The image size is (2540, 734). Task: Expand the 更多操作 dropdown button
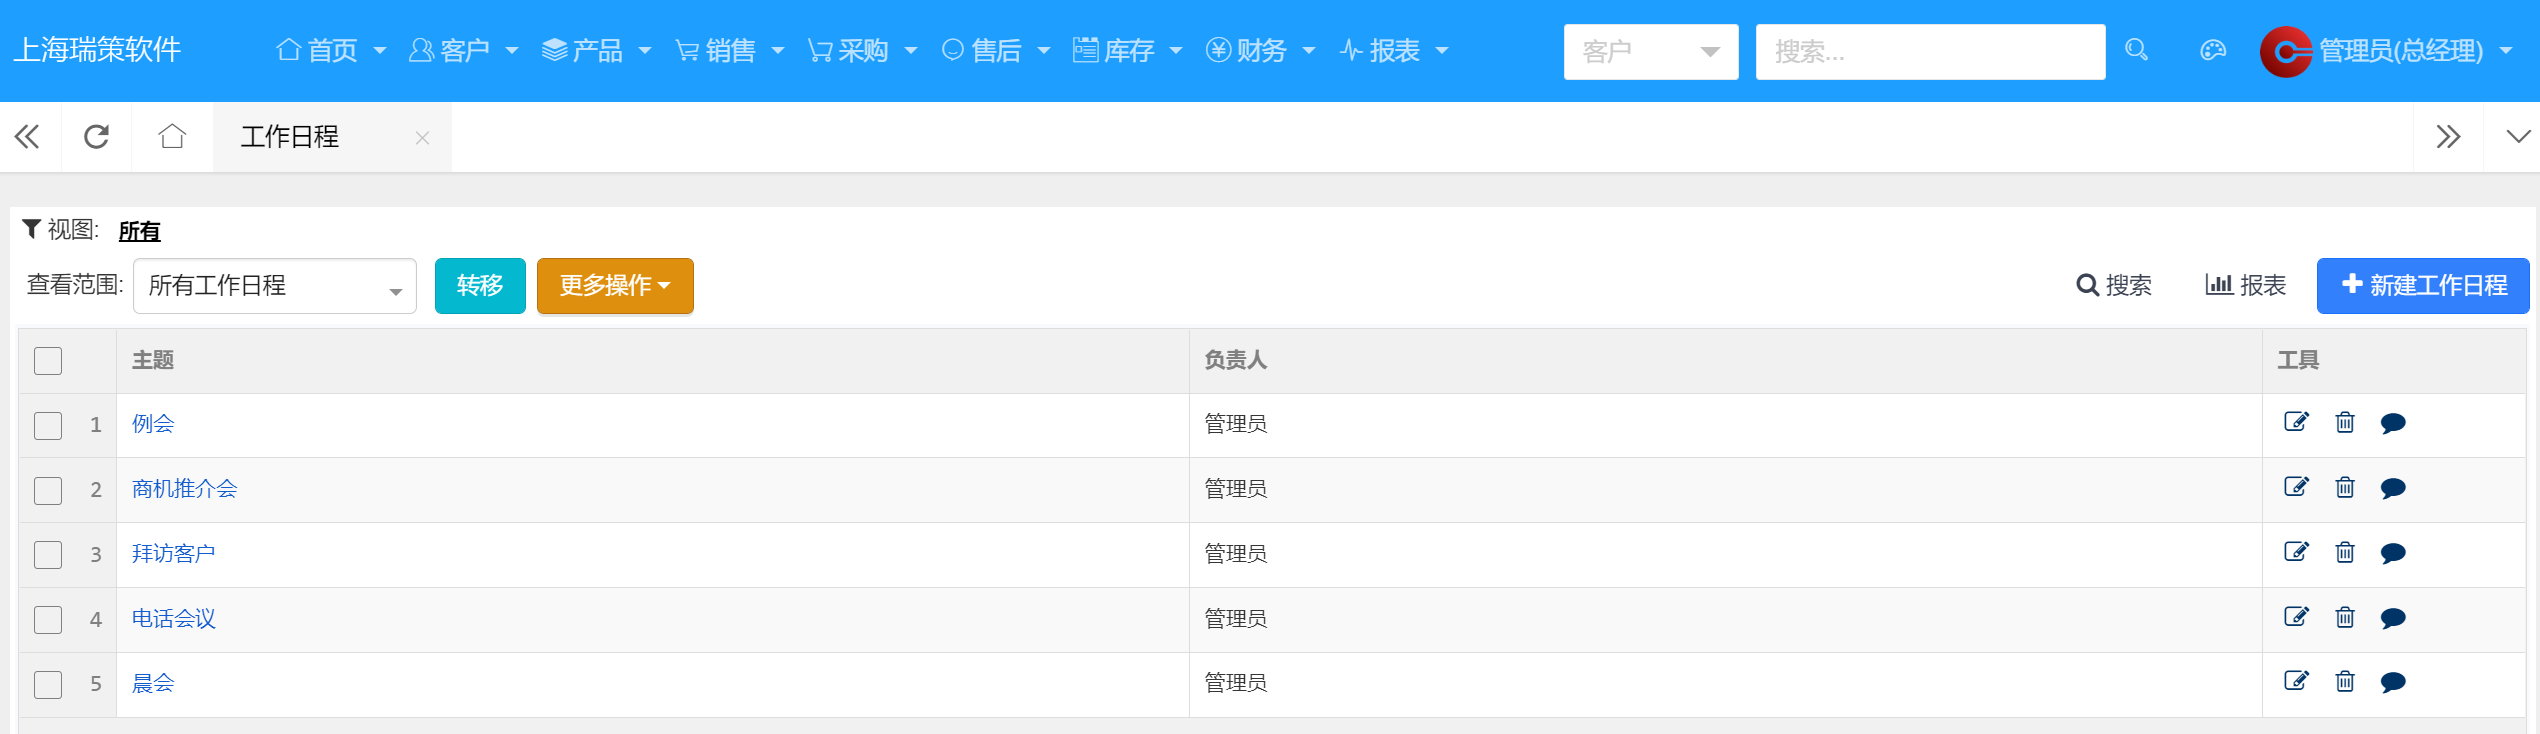(x=615, y=286)
